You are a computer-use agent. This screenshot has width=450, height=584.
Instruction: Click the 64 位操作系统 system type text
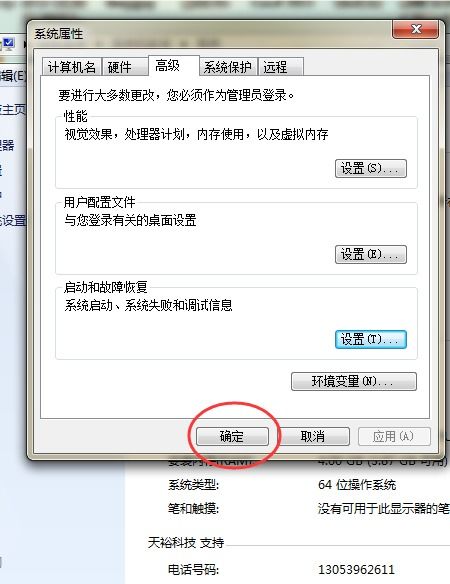357,485
